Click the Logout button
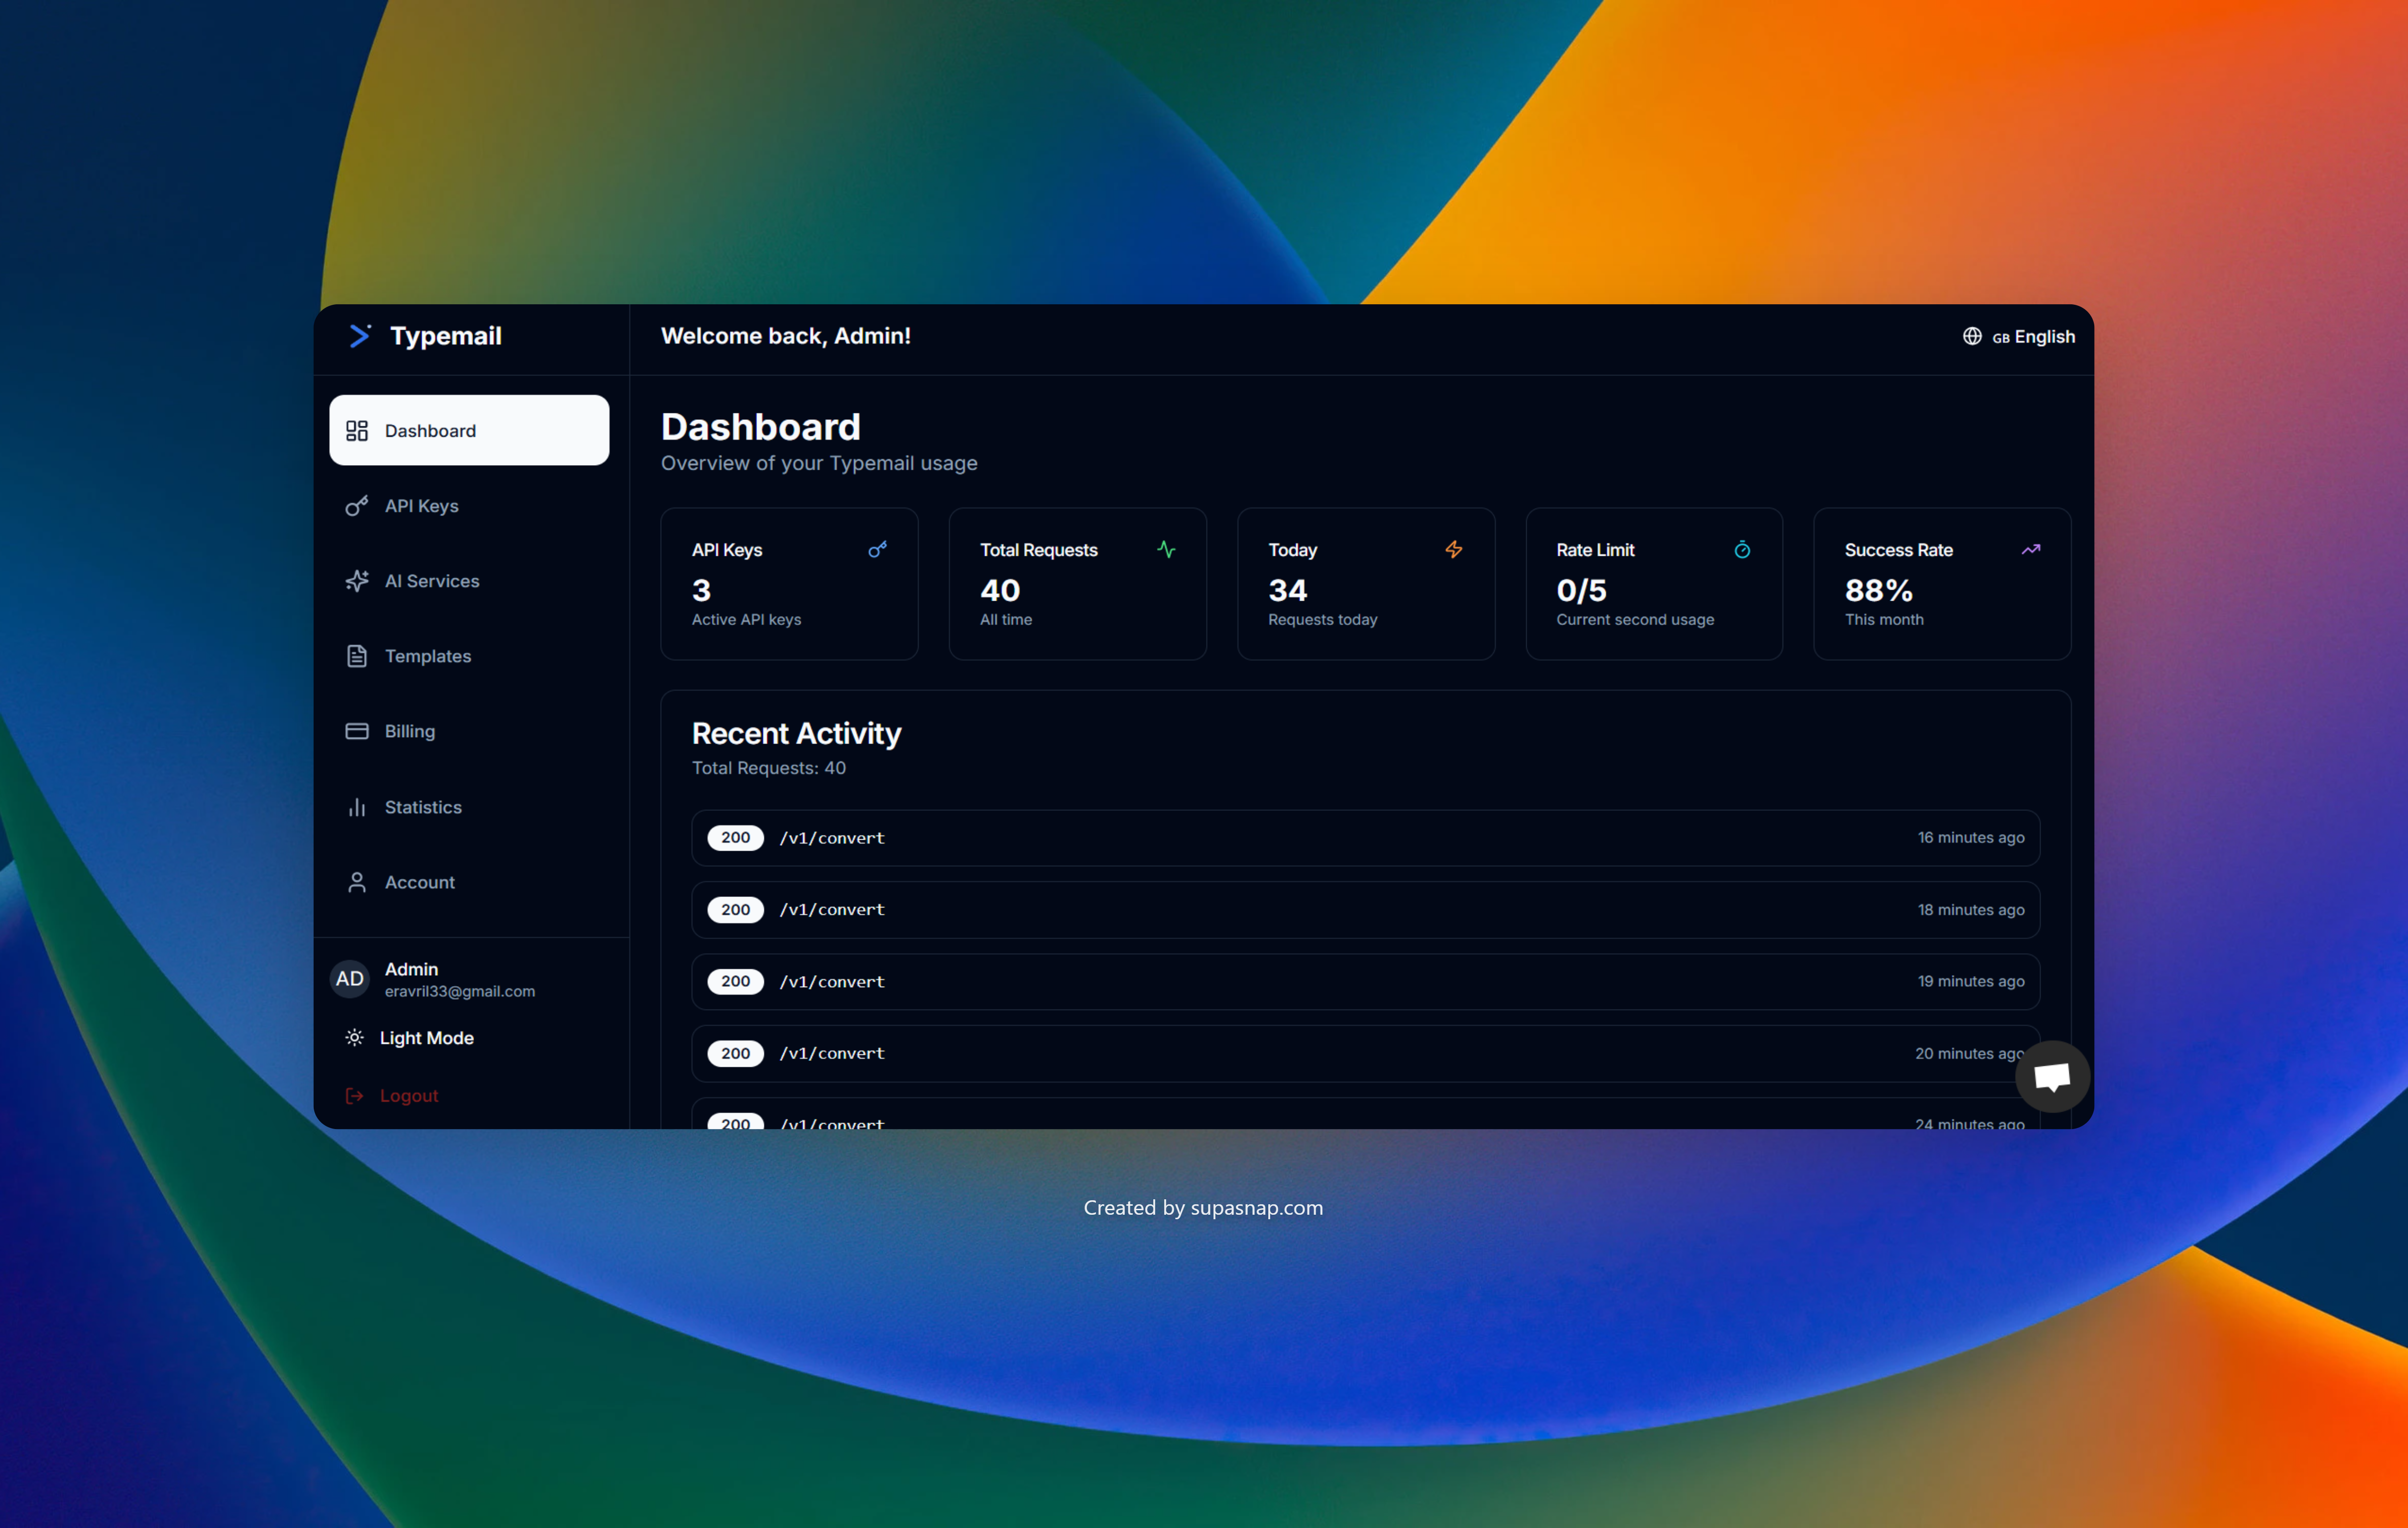The image size is (2408, 1528). tap(409, 1095)
